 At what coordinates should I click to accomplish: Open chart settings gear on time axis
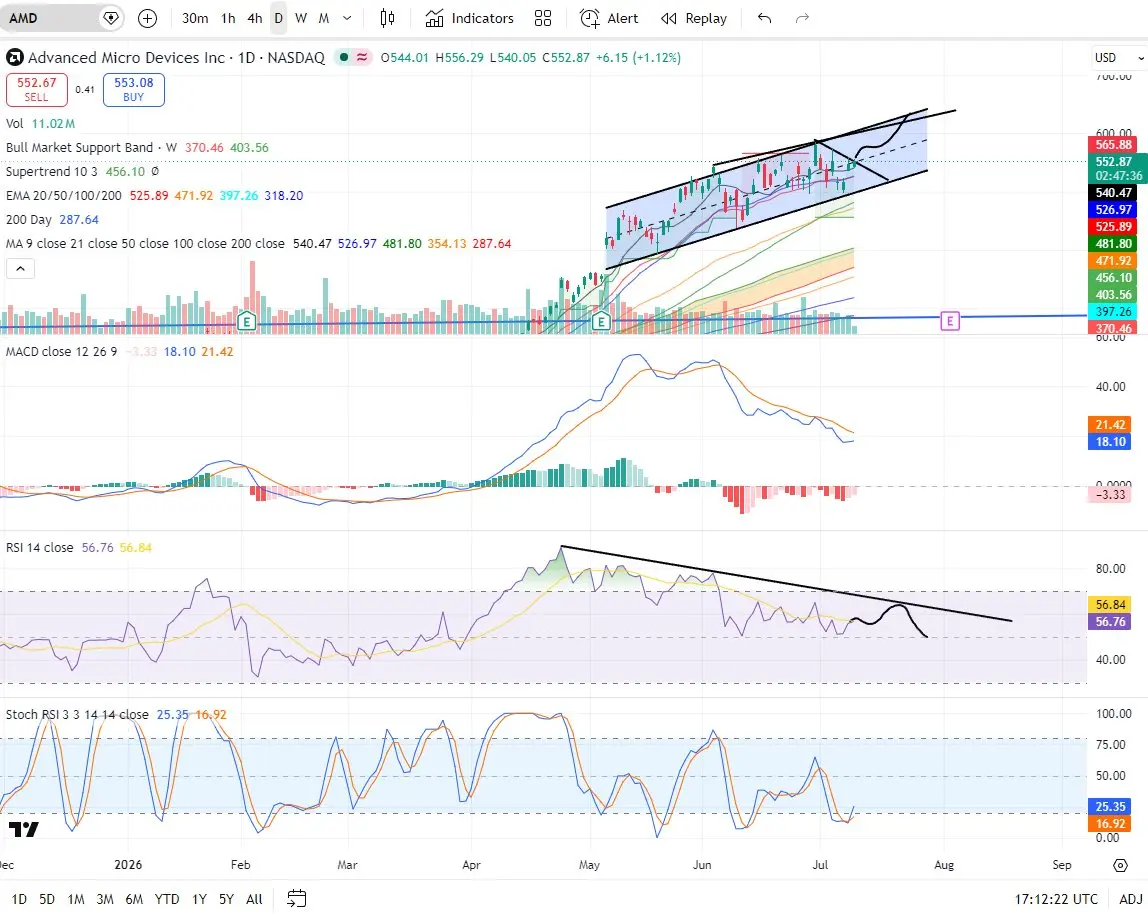[x=1120, y=865]
